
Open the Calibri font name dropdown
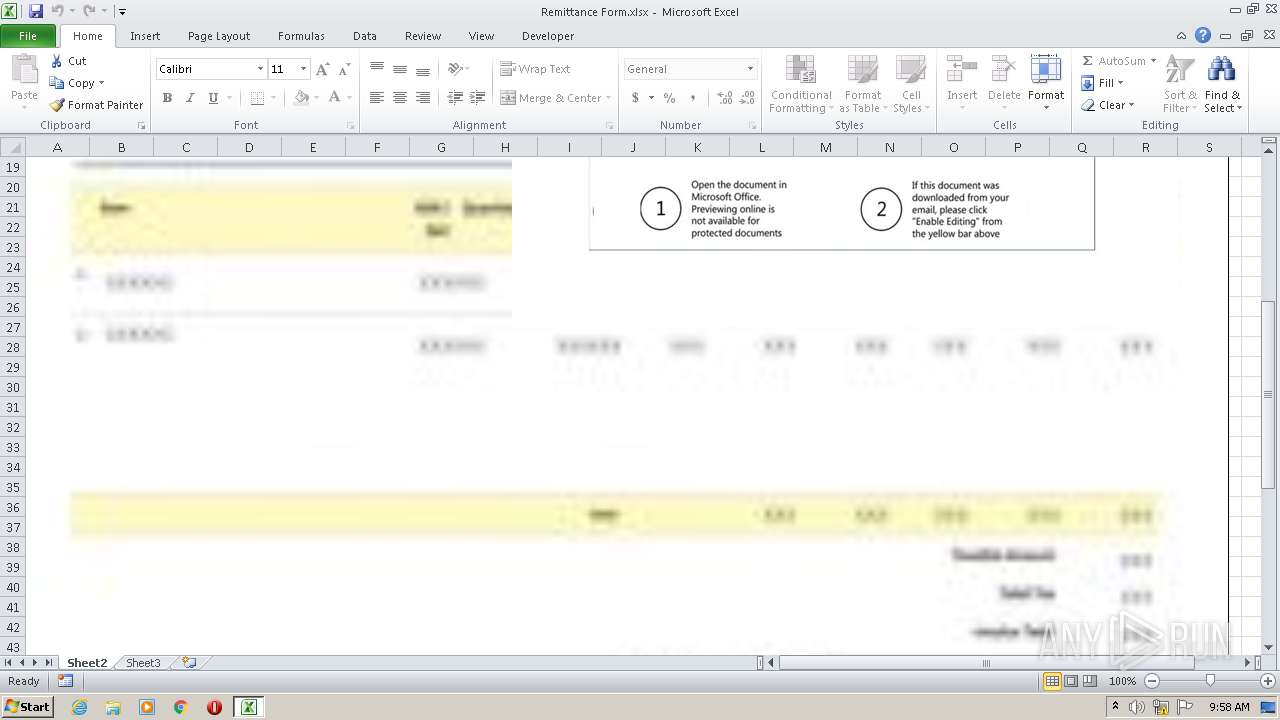260,69
